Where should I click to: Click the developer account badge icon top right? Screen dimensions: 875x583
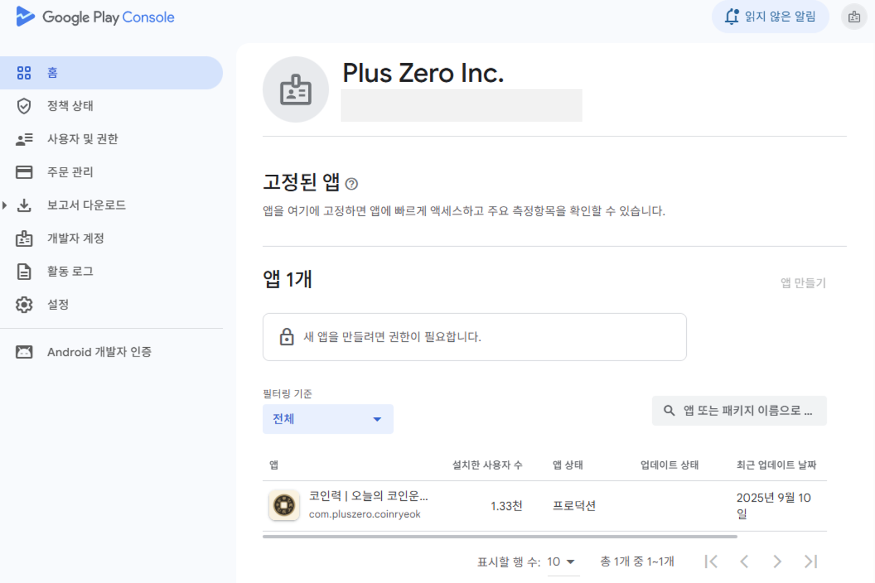pyautogui.click(x=853, y=16)
